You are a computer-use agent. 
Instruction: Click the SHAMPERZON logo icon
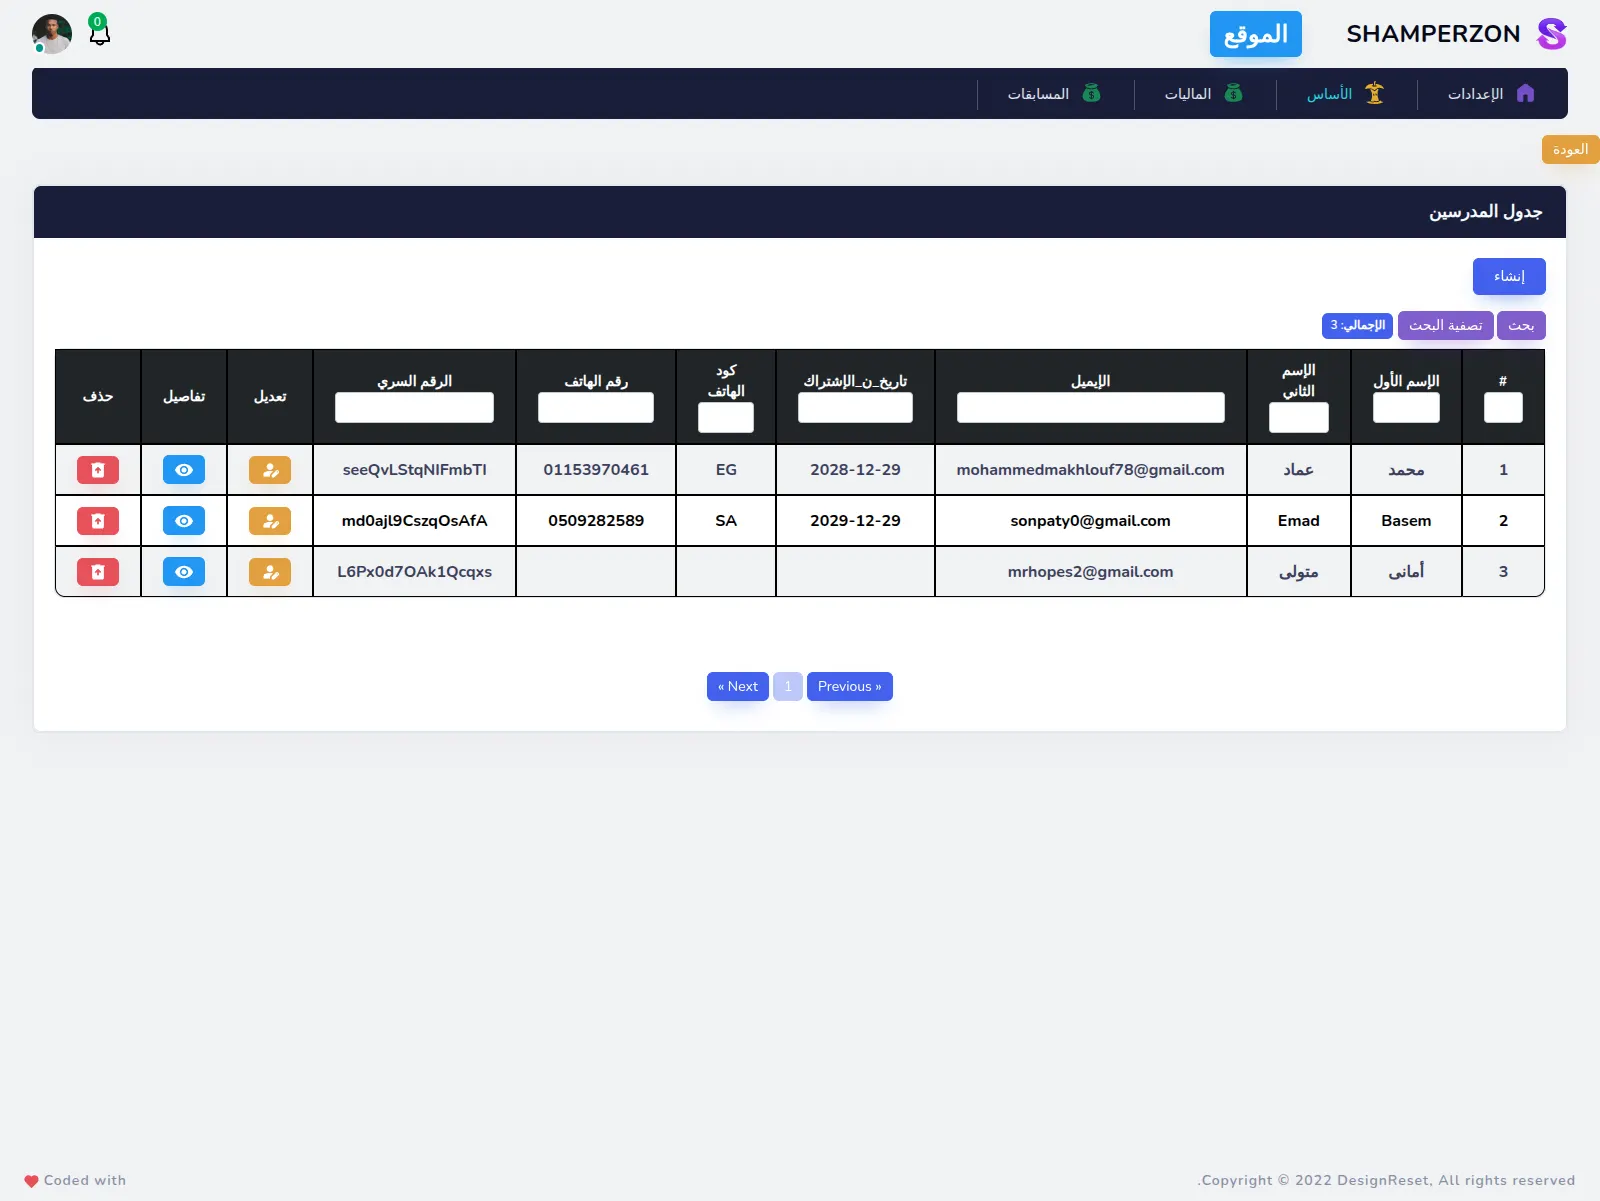pyautogui.click(x=1551, y=34)
